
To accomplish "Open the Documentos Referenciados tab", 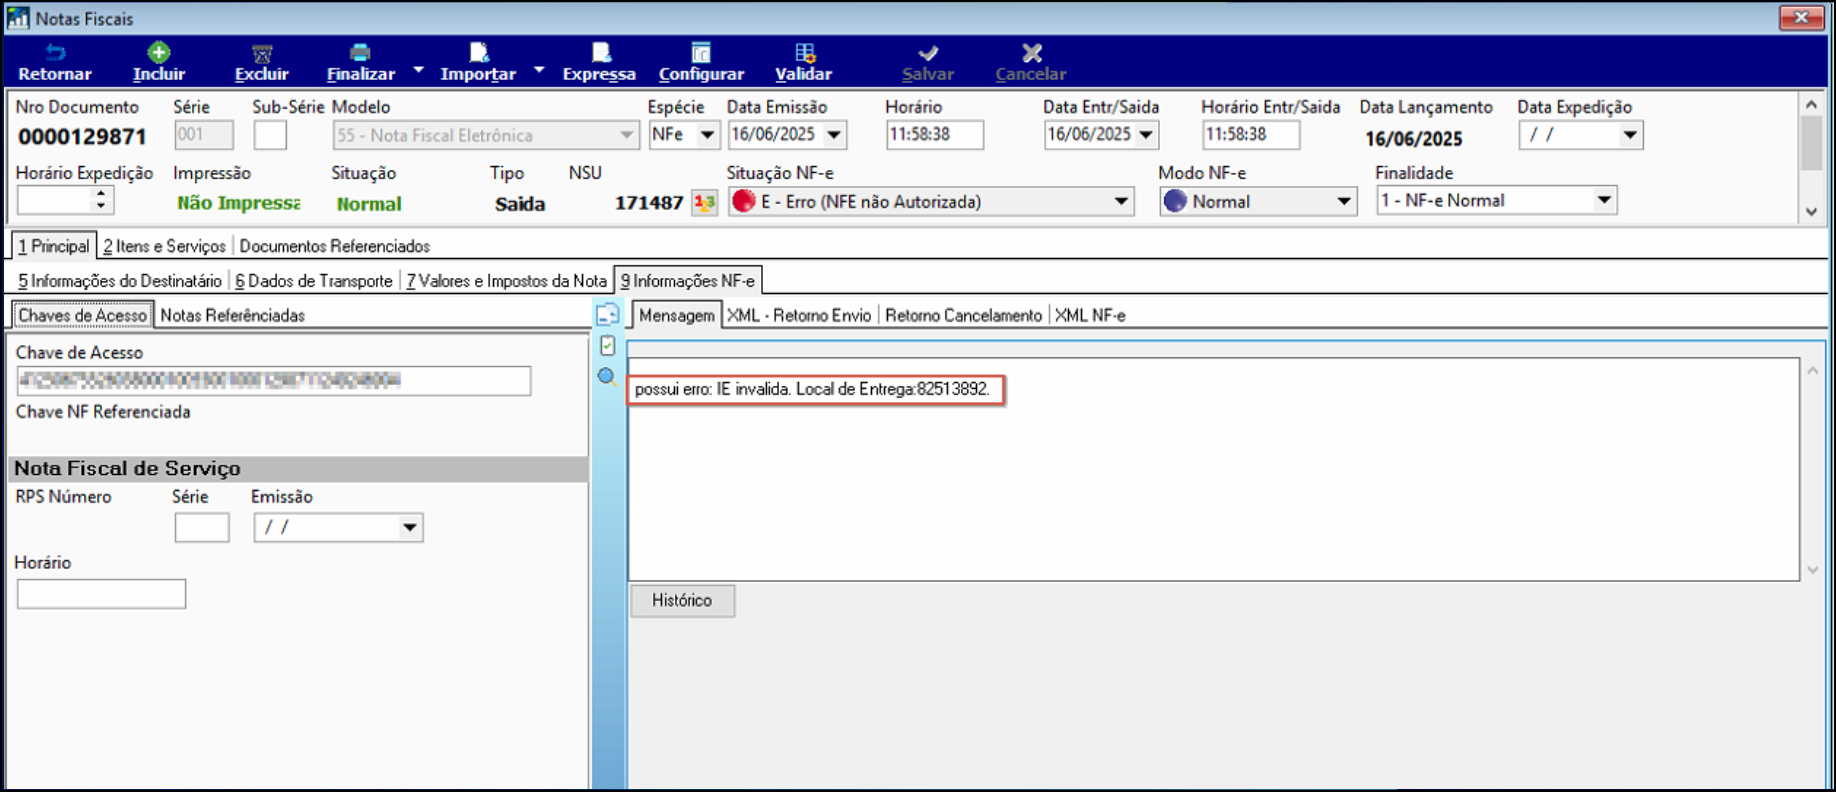I will pos(335,246).
